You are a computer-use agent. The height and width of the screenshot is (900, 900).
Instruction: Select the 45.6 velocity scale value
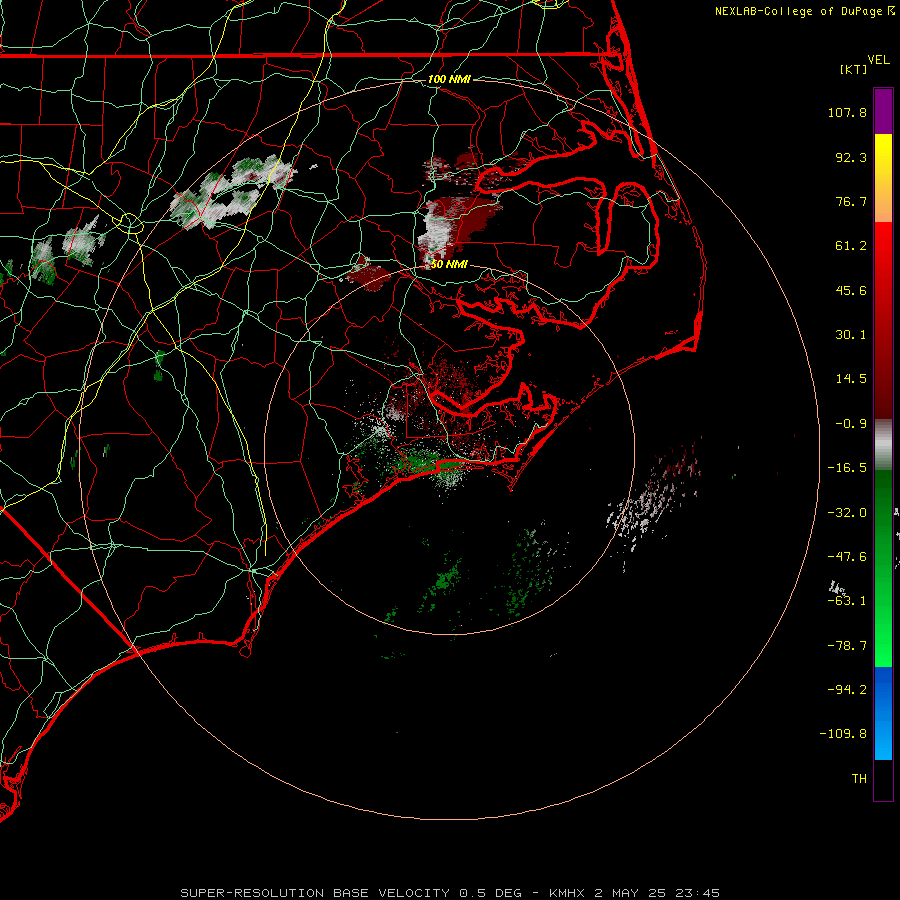pos(851,290)
